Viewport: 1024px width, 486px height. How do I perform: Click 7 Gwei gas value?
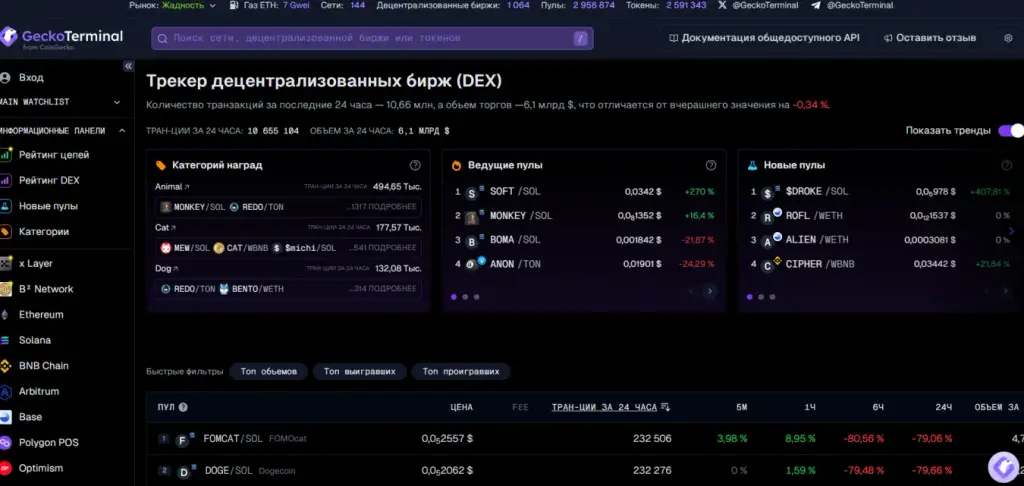296,5
